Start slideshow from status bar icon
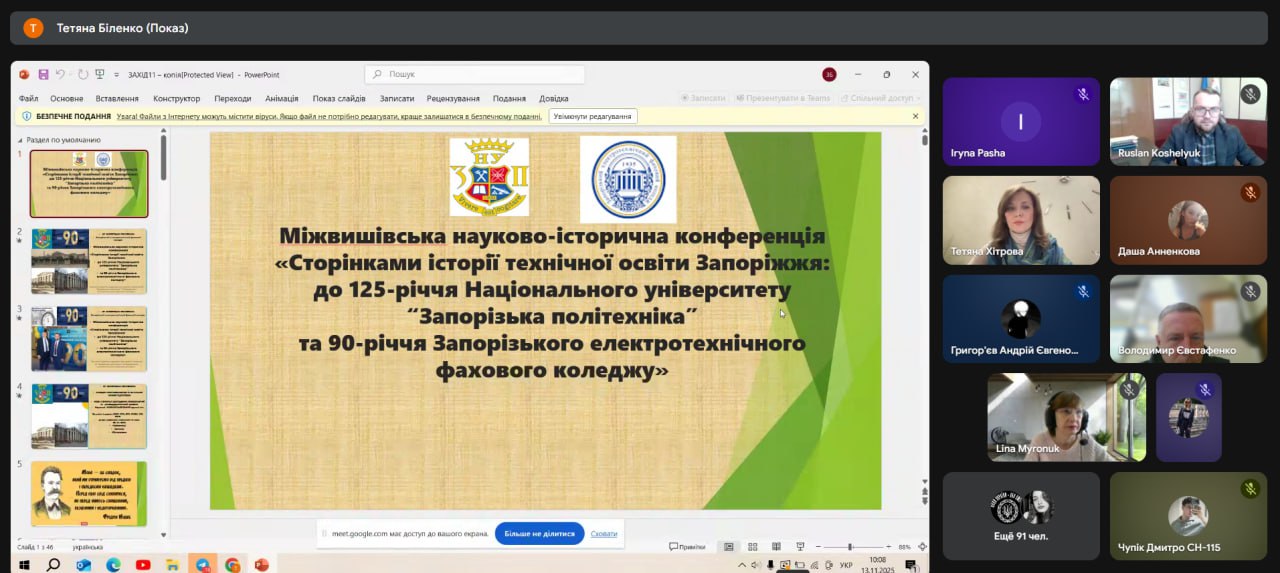Viewport: 1280px width, 573px height. pos(800,547)
